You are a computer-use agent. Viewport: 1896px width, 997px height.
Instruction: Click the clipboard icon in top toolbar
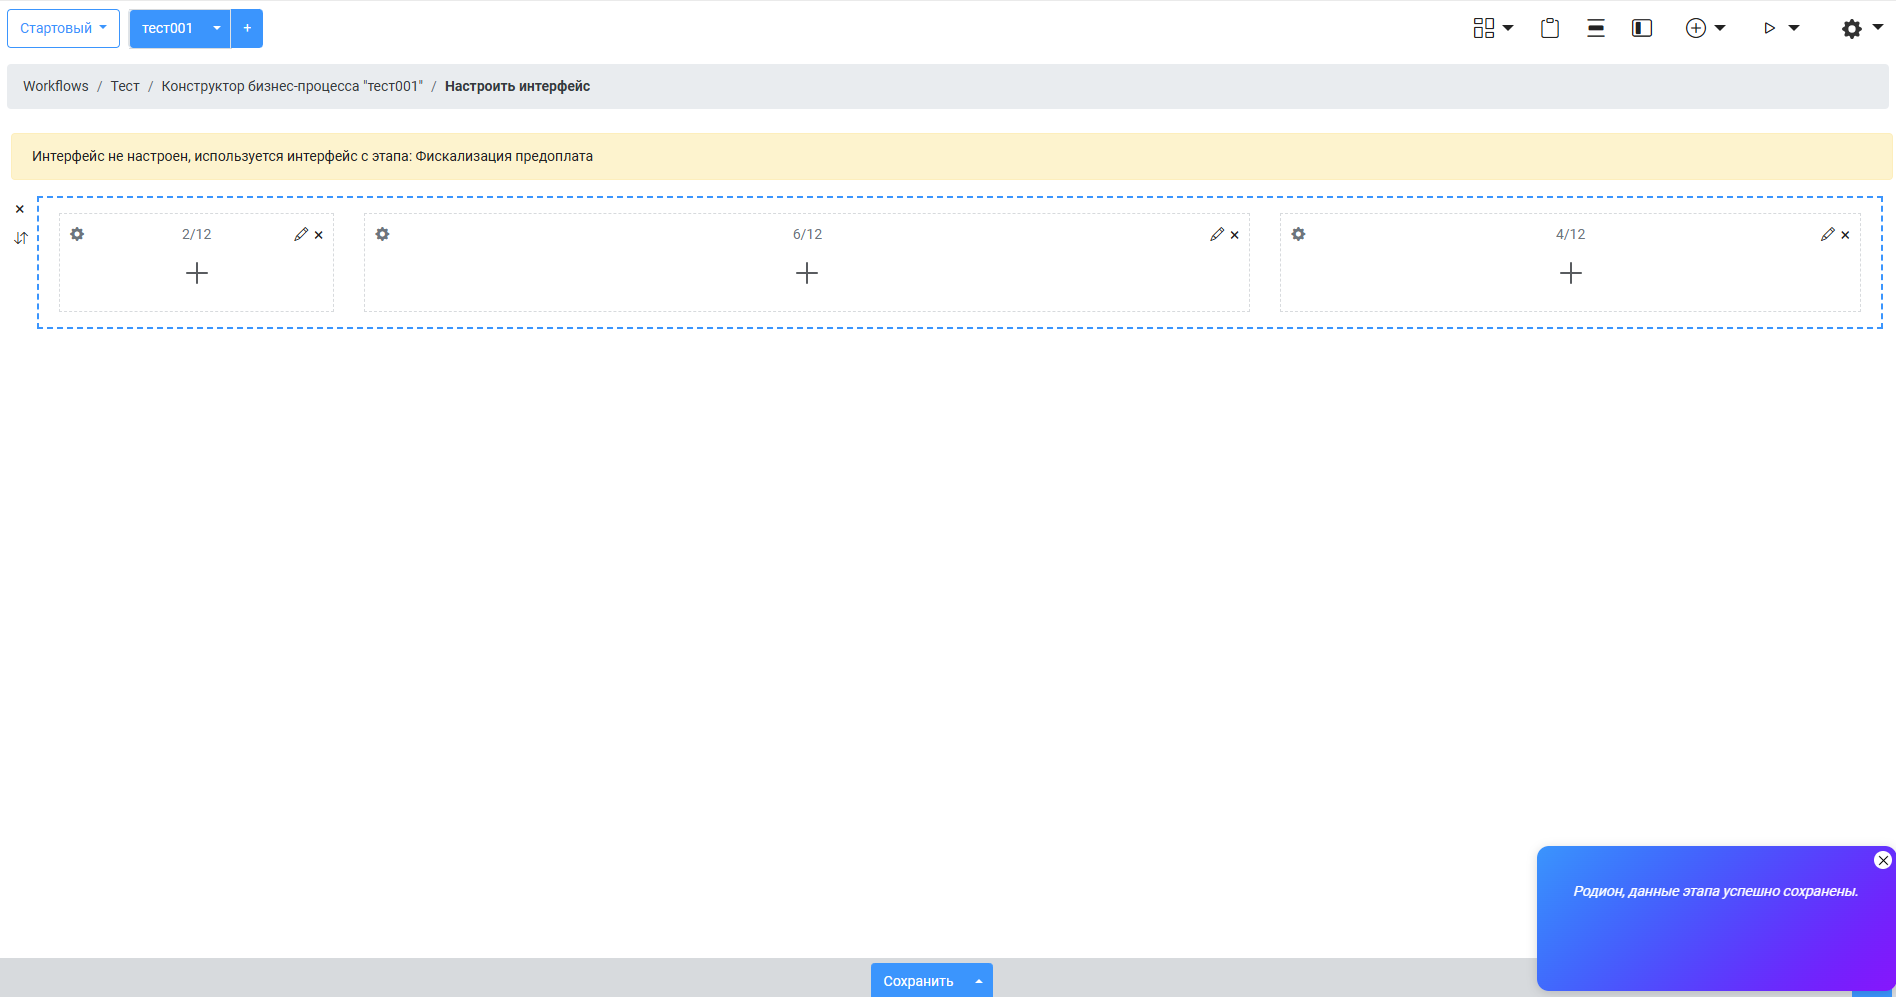pos(1549,28)
